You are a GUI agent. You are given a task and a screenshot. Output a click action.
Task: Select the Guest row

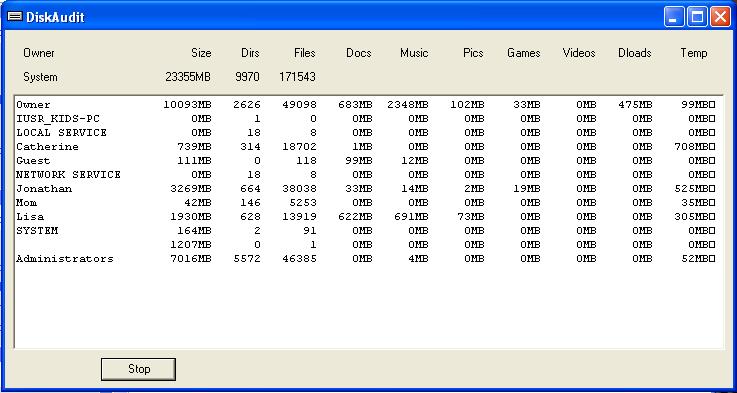366,161
